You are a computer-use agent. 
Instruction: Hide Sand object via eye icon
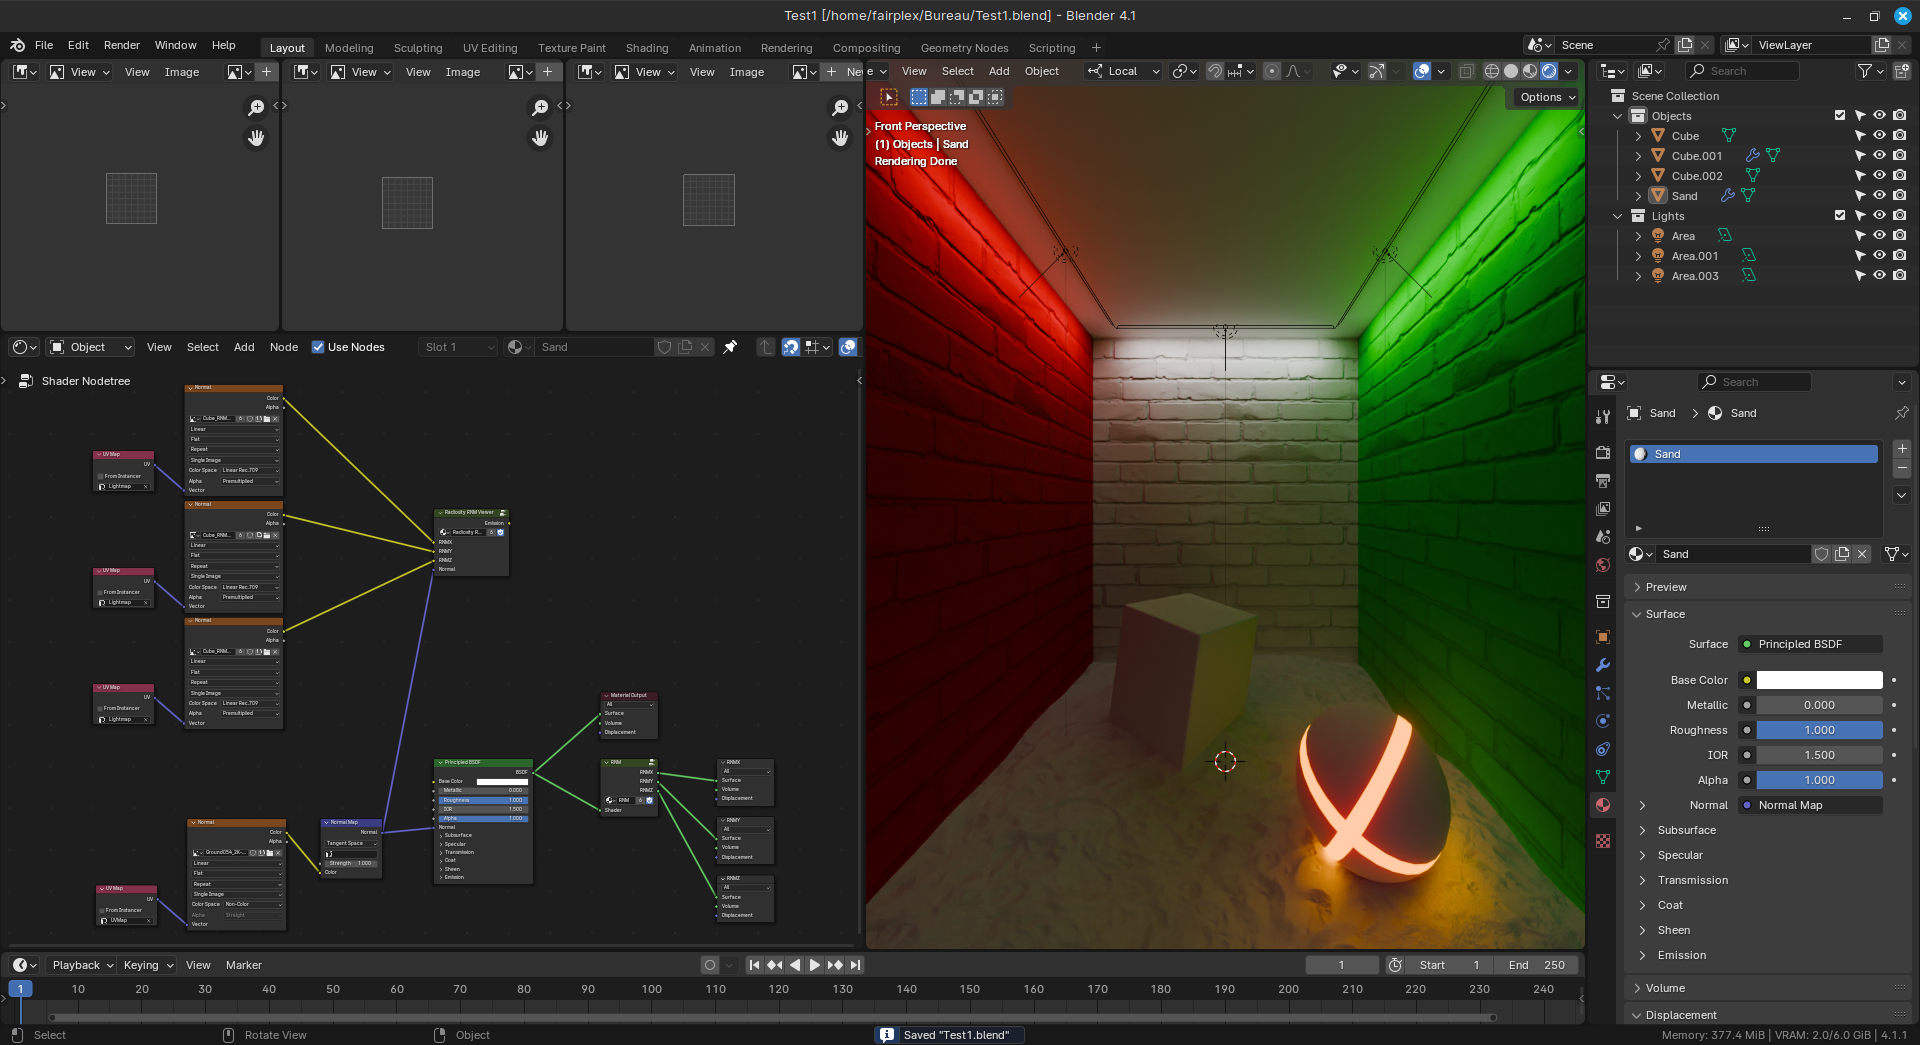[x=1880, y=196]
